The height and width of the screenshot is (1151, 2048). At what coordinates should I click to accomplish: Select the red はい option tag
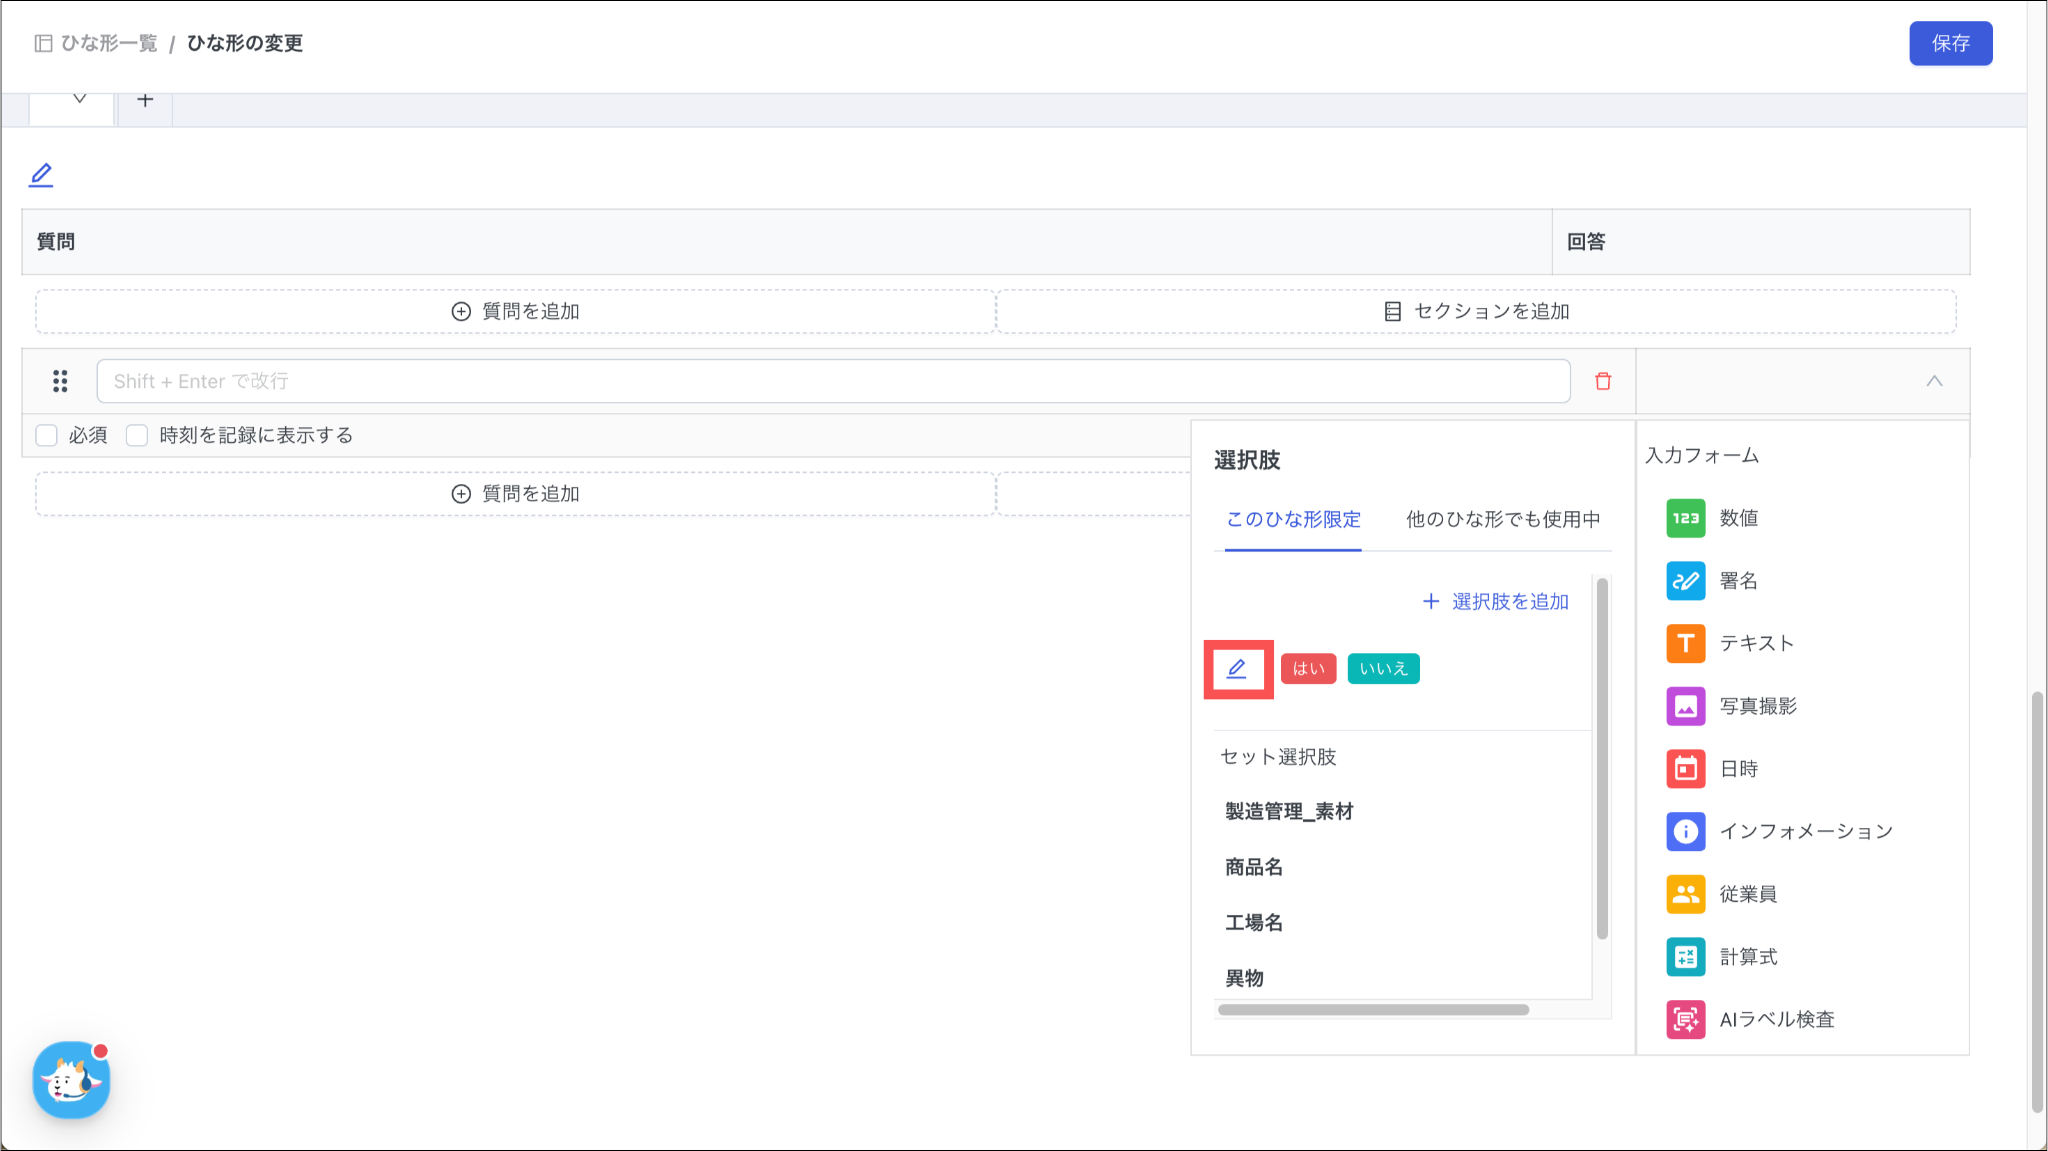[x=1308, y=669]
